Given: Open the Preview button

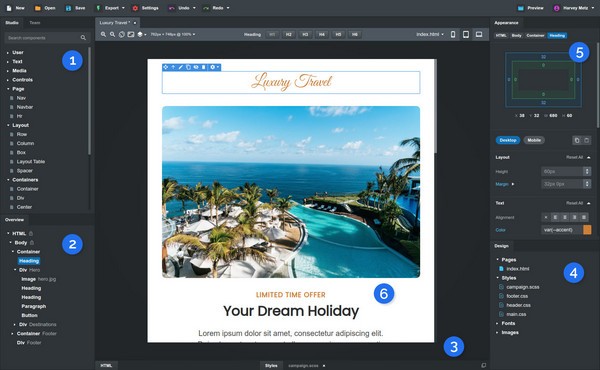Looking at the screenshot, I should 530,8.
